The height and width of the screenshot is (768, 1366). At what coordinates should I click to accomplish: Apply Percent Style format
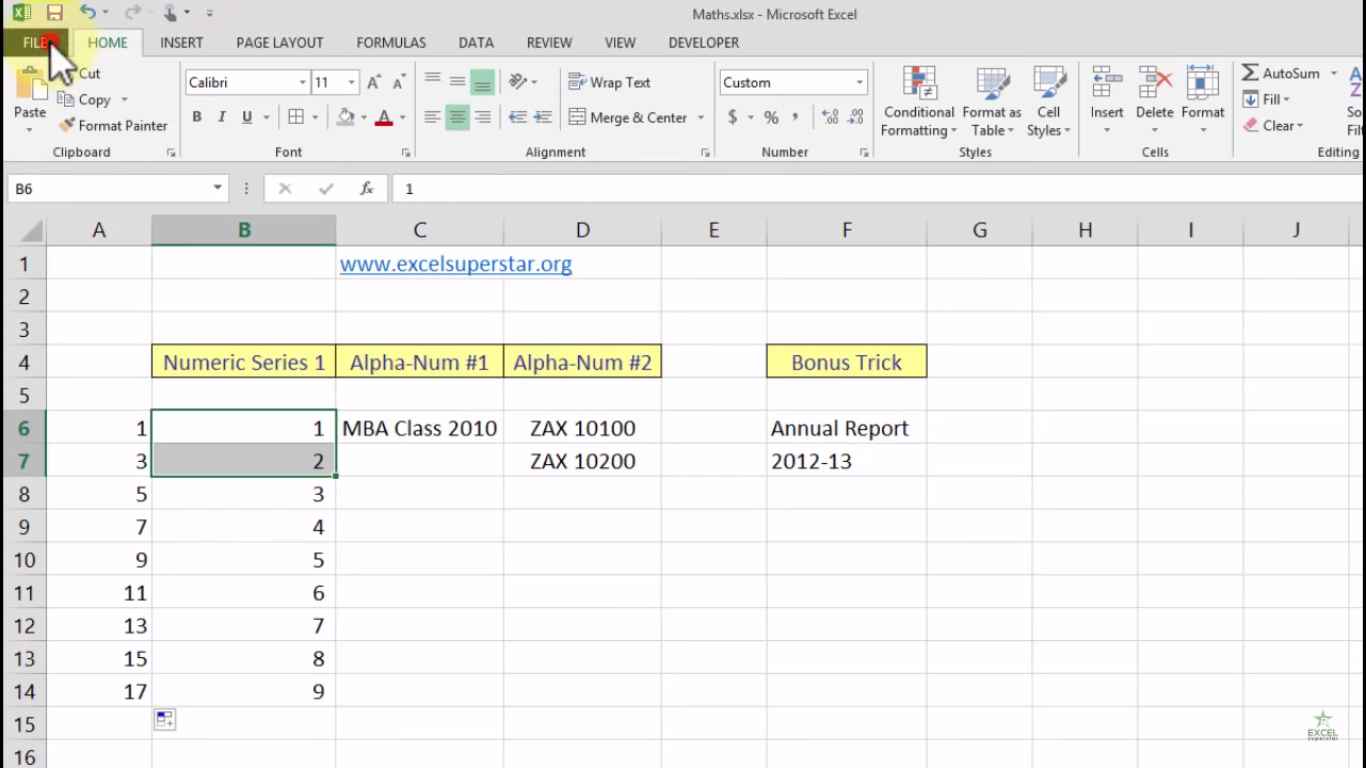click(771, 117)
